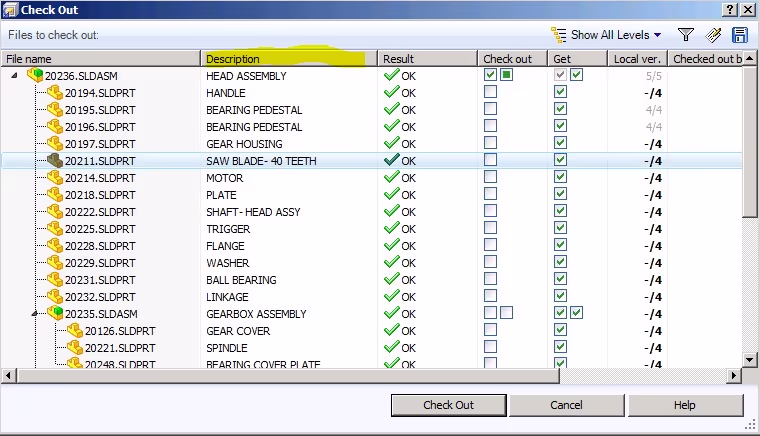Uncheck Check out for 20236.SLDASM

(x=491, y=75)
